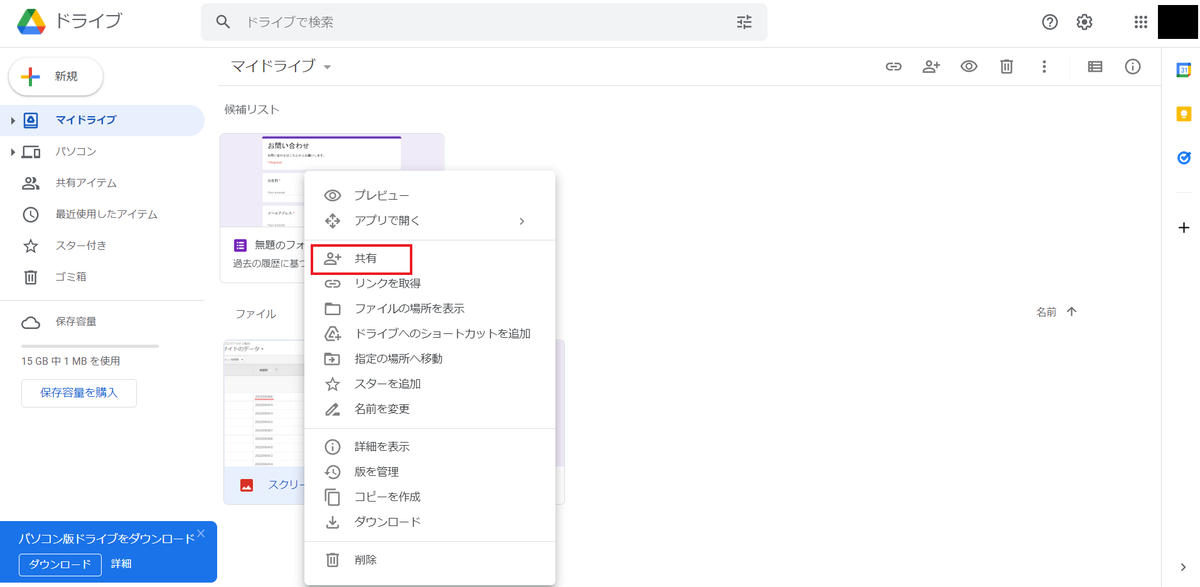Delete selection using the trash icon
The width and height of the screenshot is (1200, 587).
[1006, 66]
